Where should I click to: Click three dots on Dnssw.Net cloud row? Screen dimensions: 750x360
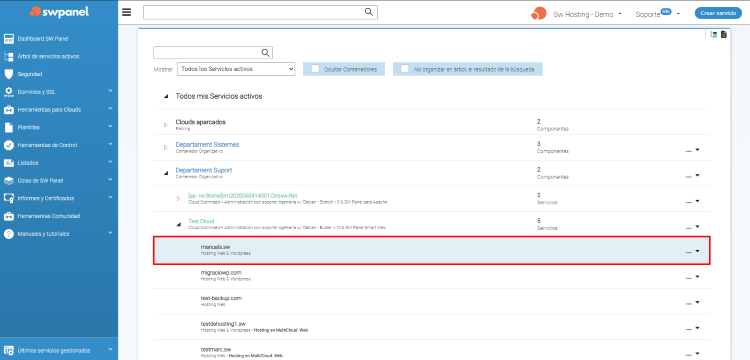coord(688,202)
